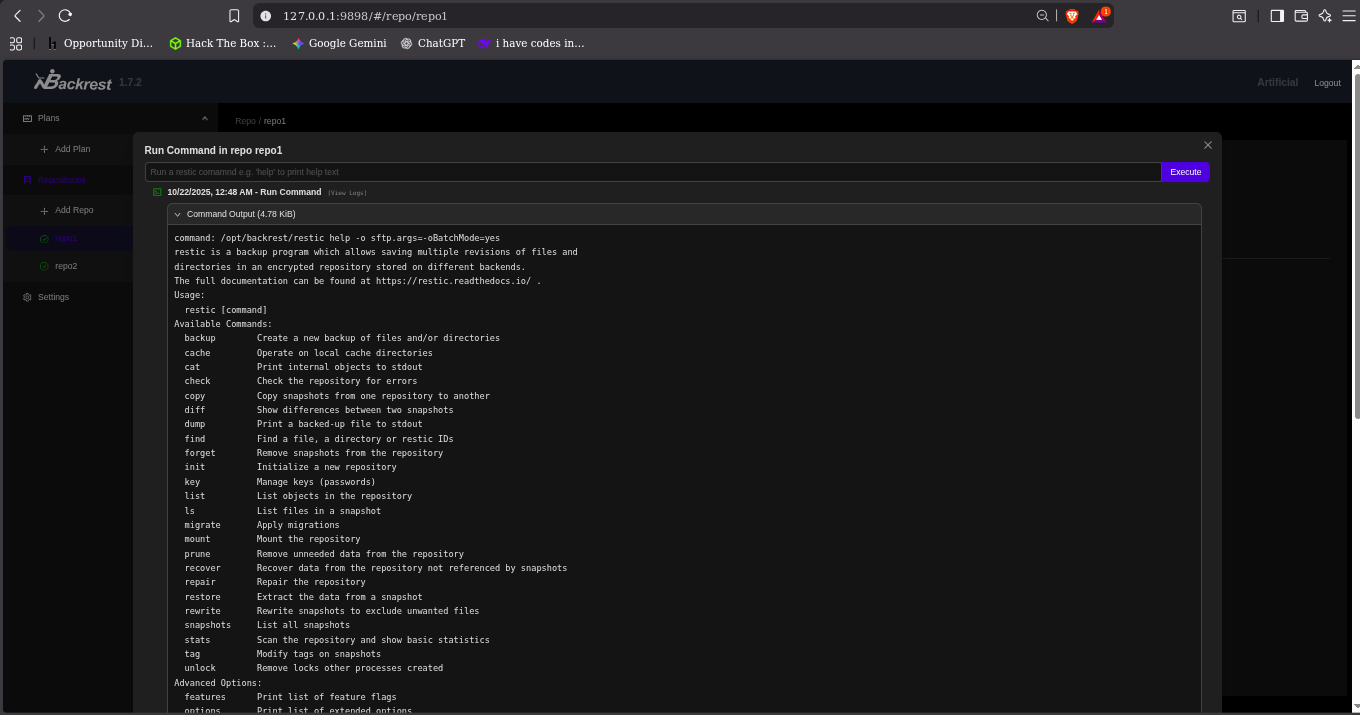Toggle the browser sidebar panel
1360x715 pixels.
pyautogui.click(x=1277, y=16)
